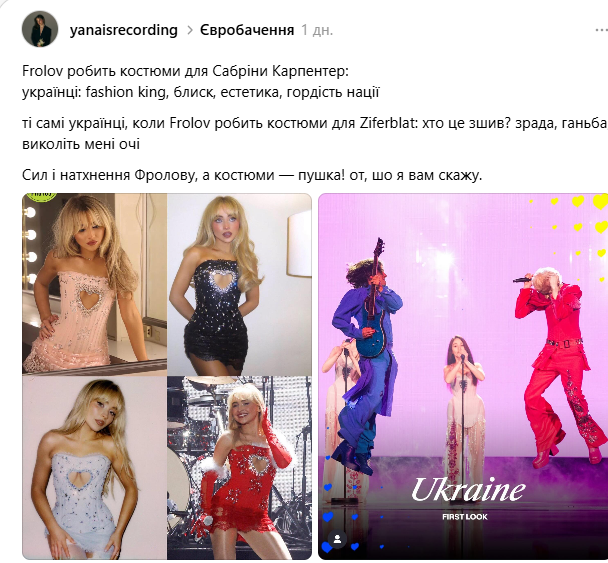Click the guitarist in blue suit photo area
Image resolution: width=608 pixels, height=563 pixels.
pos(366,355)
